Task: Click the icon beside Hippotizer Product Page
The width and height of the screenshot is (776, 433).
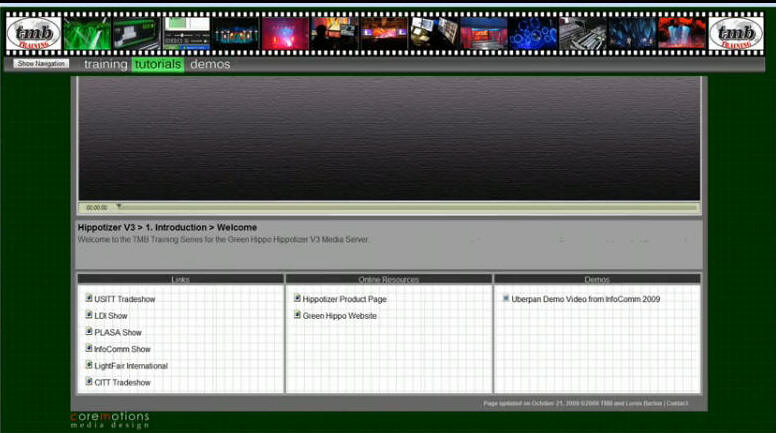Action: click(297, 298)
